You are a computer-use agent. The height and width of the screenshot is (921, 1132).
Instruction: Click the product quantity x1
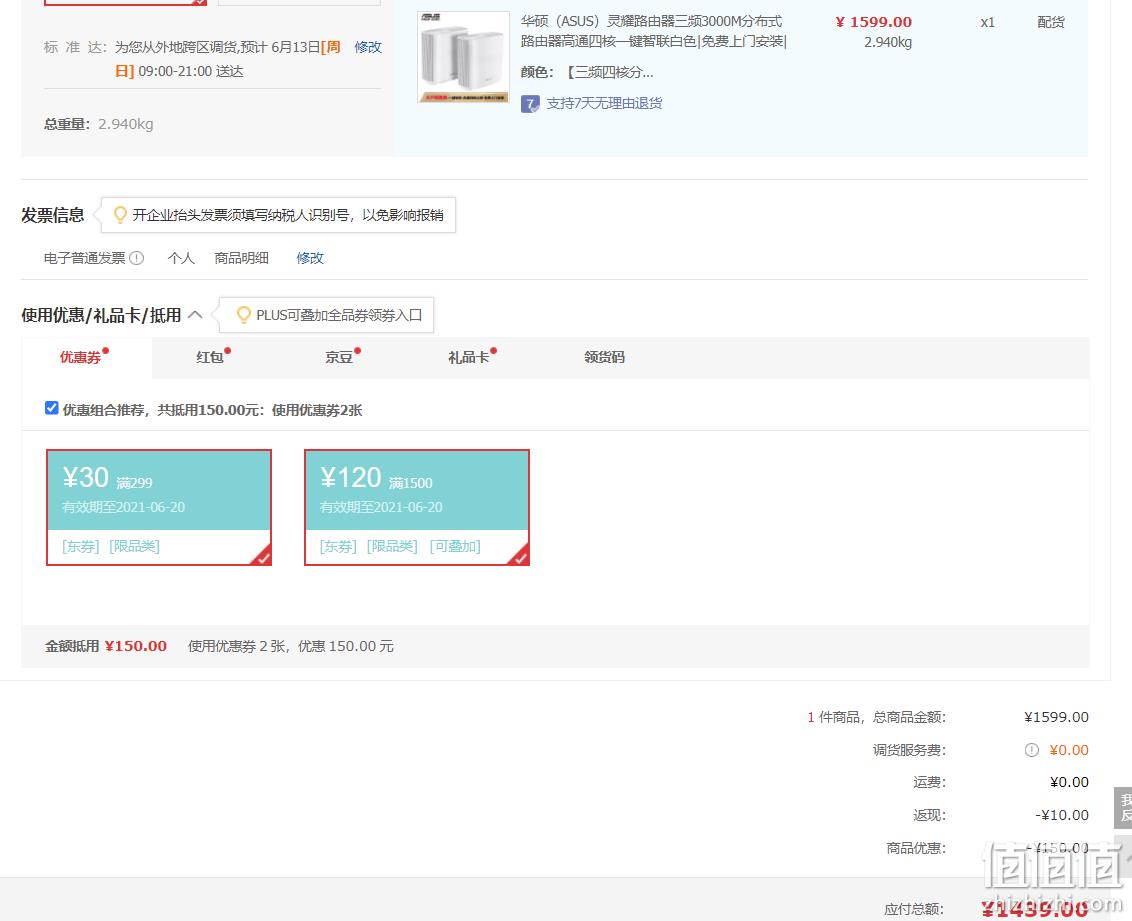point(988,22)
